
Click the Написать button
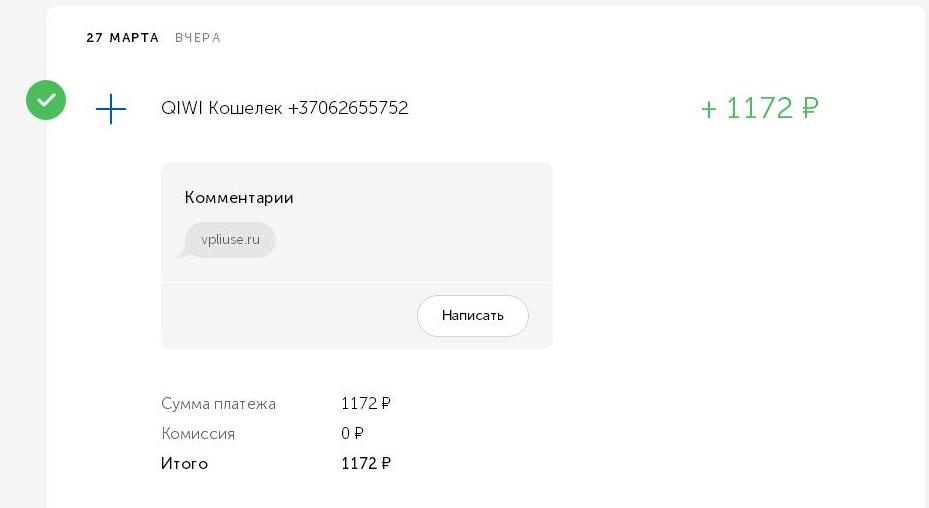(x=473, y=316)
